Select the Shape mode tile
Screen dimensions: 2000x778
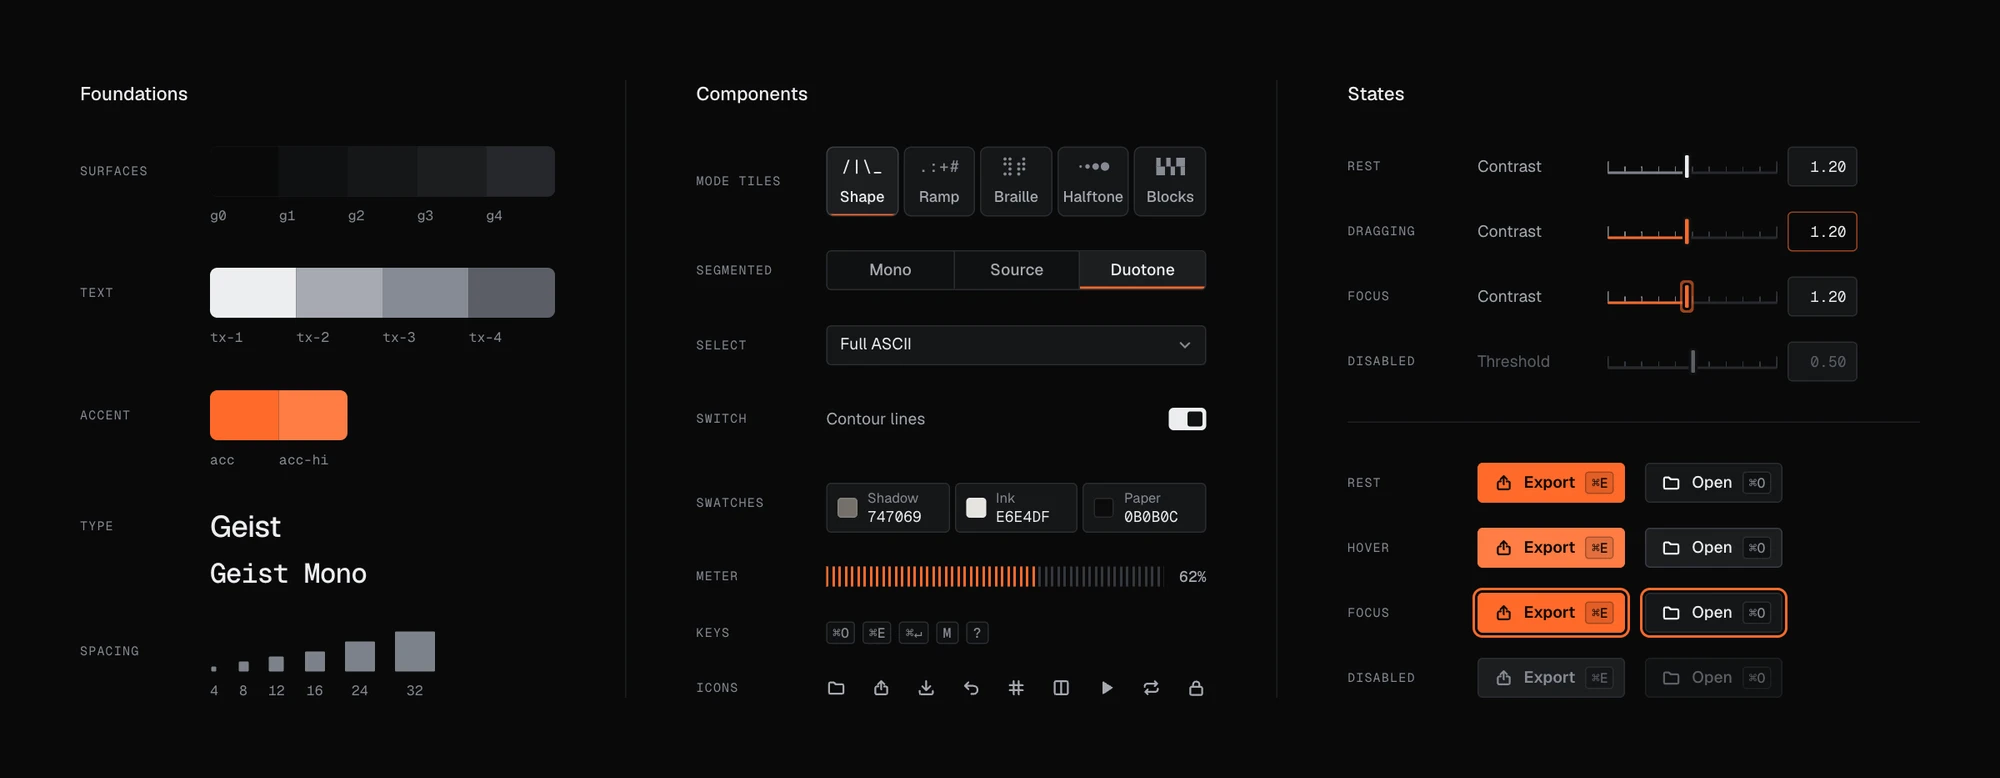click(x=862, y=181)
